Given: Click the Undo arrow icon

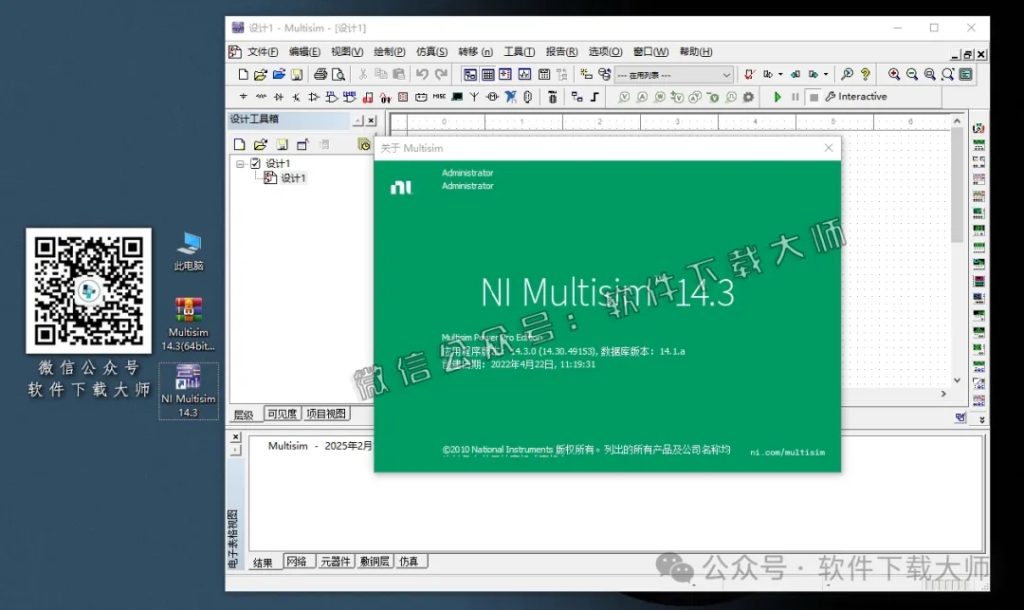Looking at the screenshot, I should 422,74.
